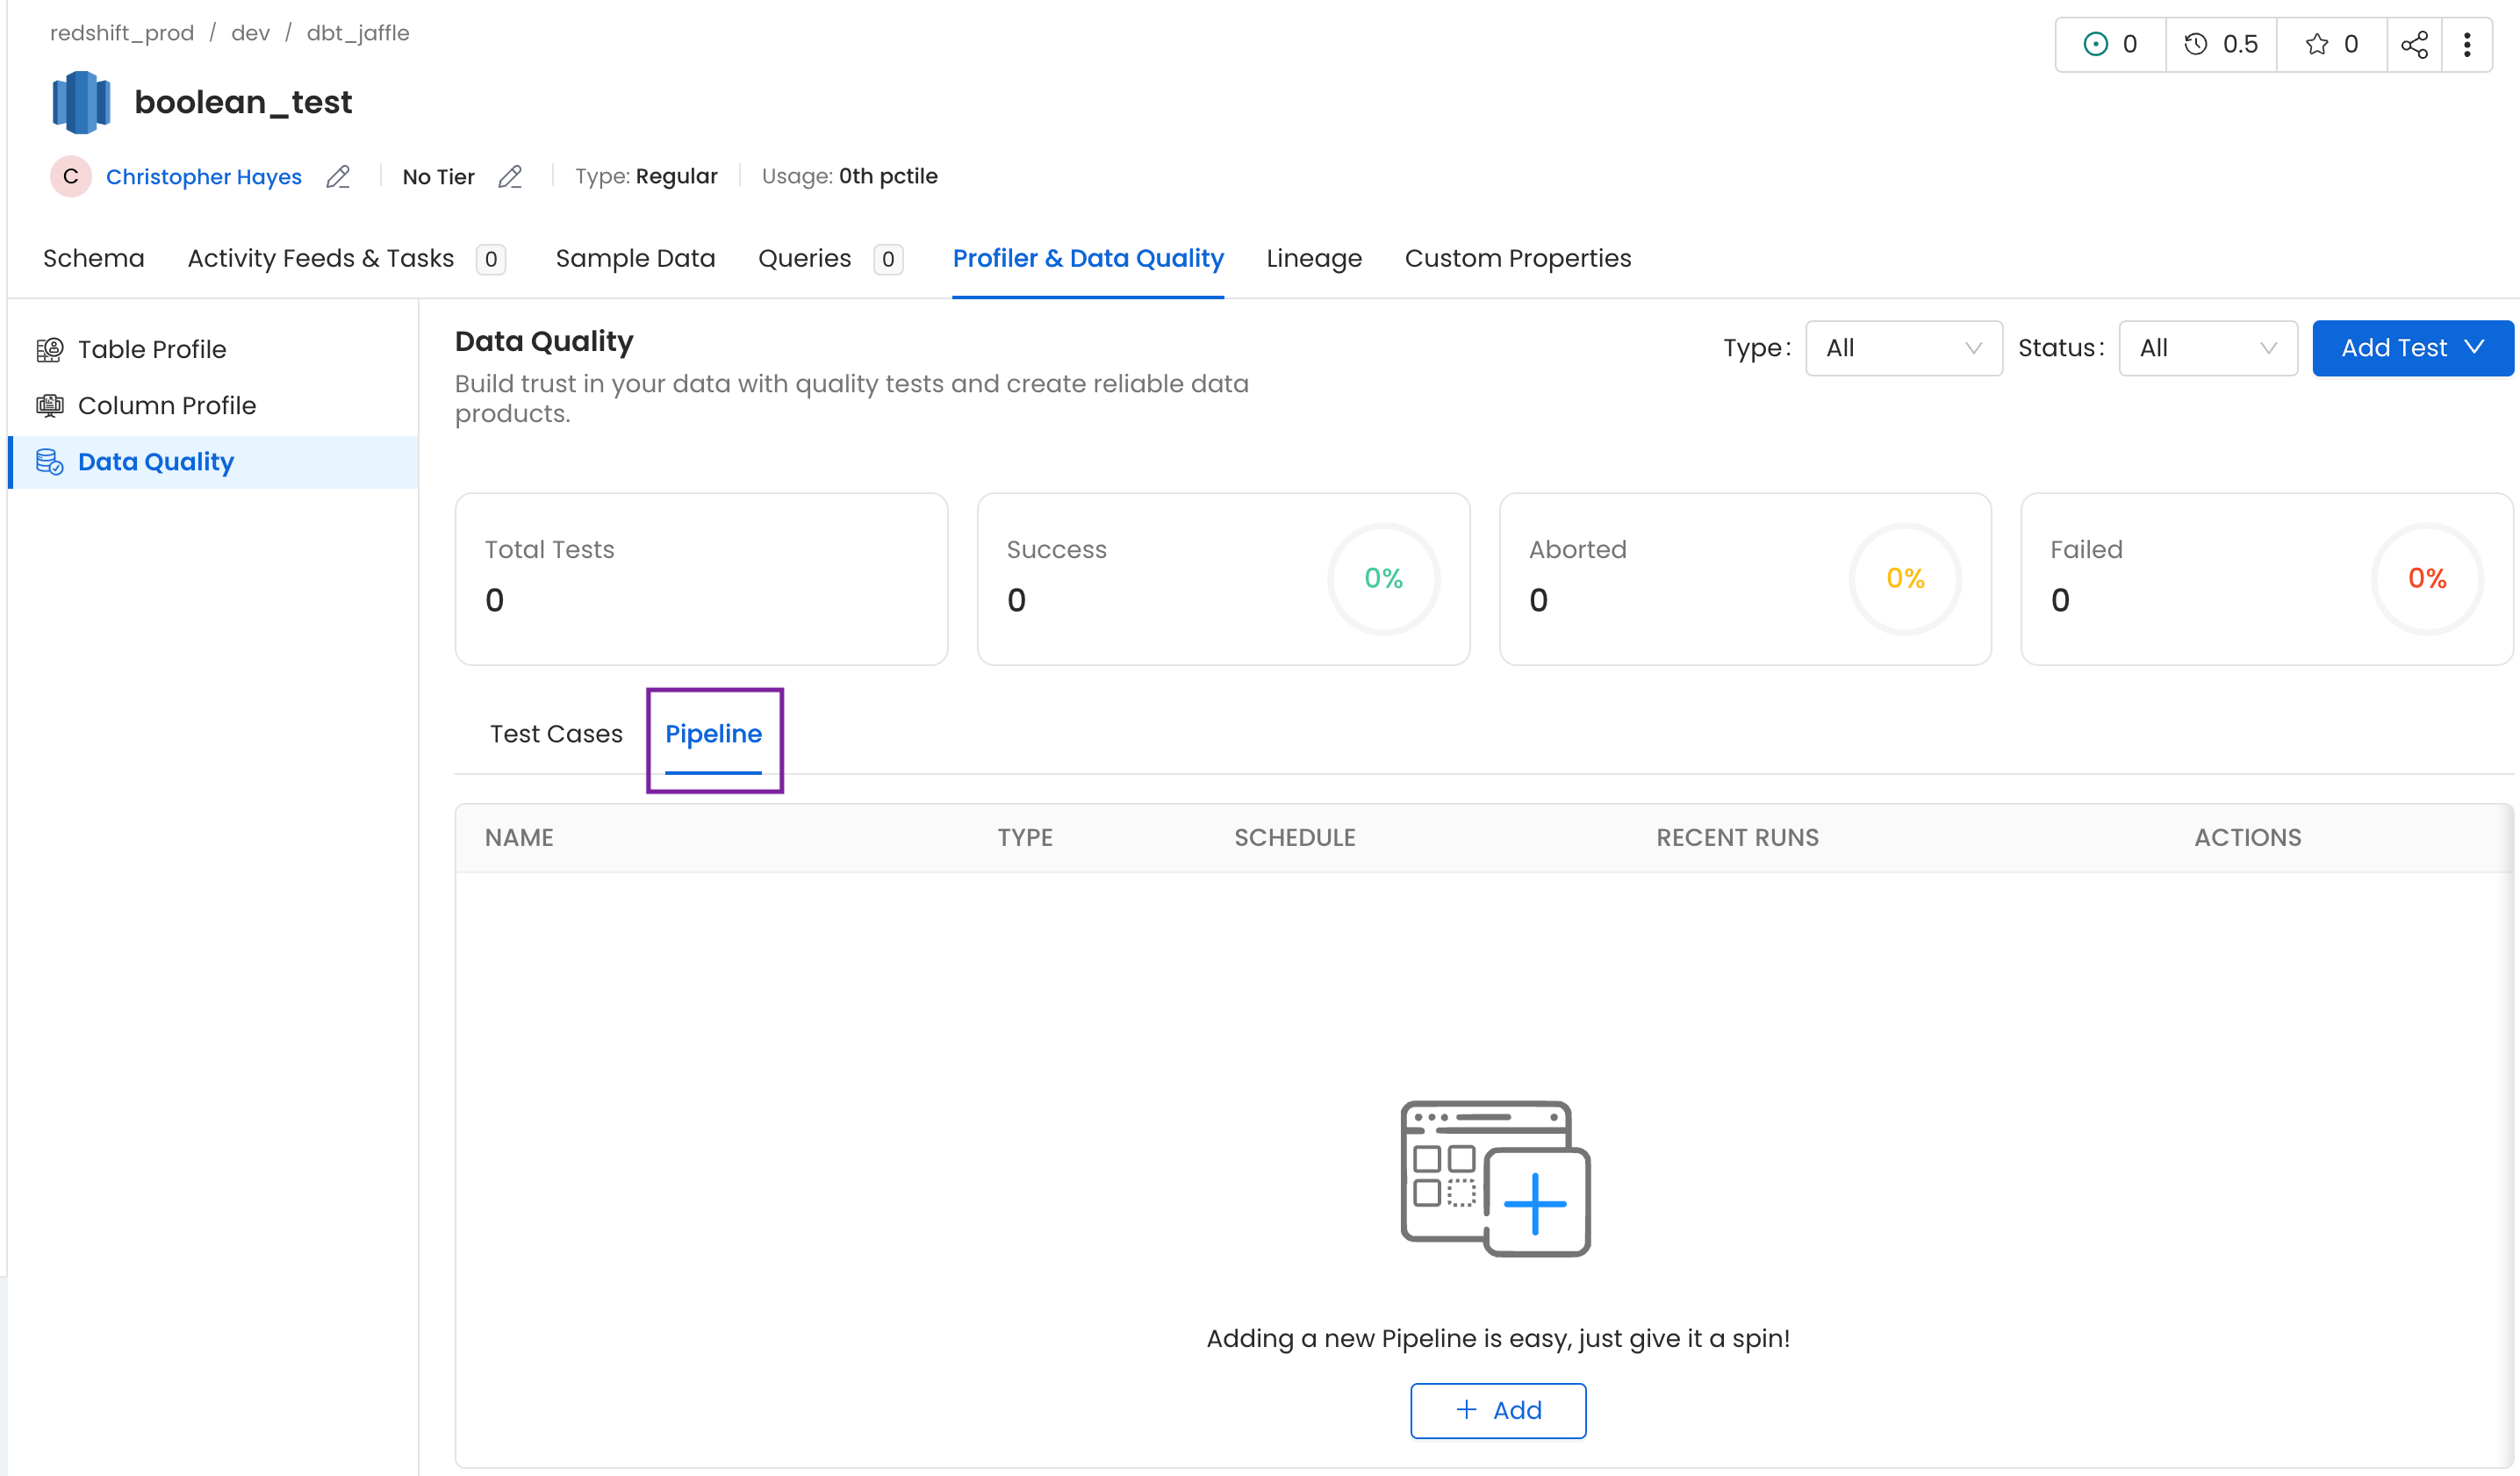
Task: Click the Data Quality sidebar icon
Action: [x=49, y=461]
